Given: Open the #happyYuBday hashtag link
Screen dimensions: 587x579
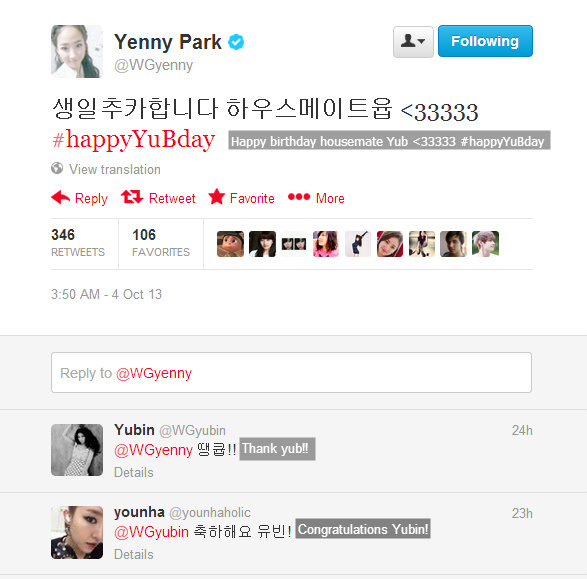Looking at the screenshot, I should click(134, 139).
